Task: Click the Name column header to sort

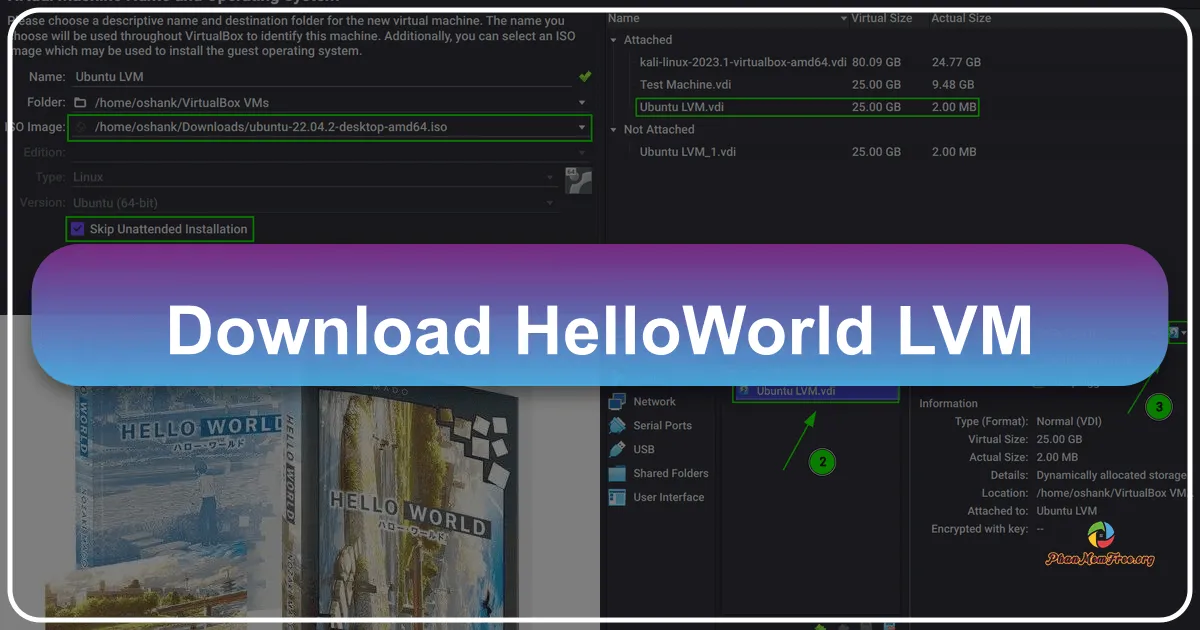Action: coord(623,17)
